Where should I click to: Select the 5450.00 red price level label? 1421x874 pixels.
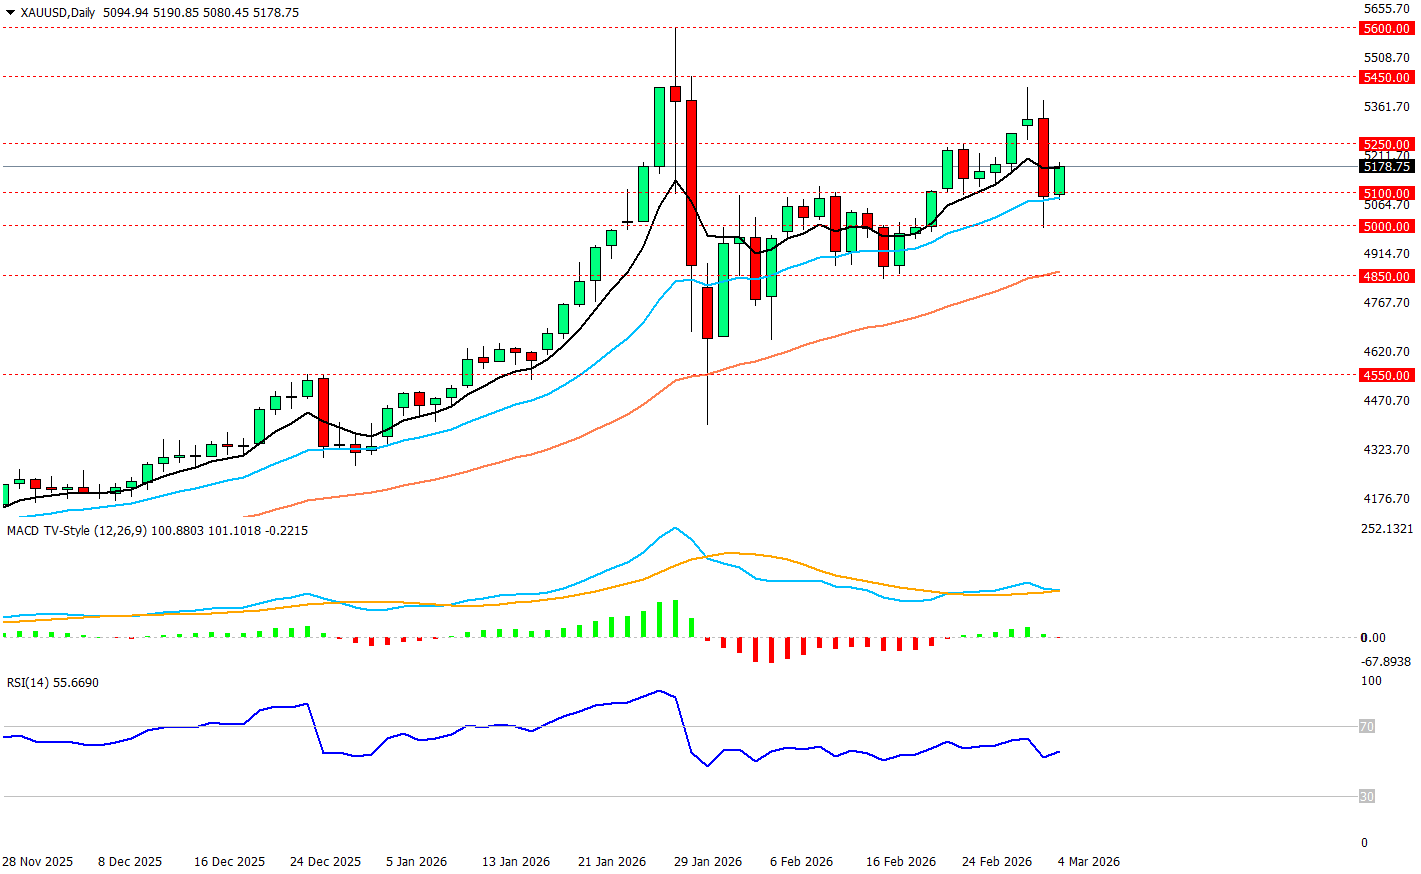pyautogui.click(x=1386, y=78)
